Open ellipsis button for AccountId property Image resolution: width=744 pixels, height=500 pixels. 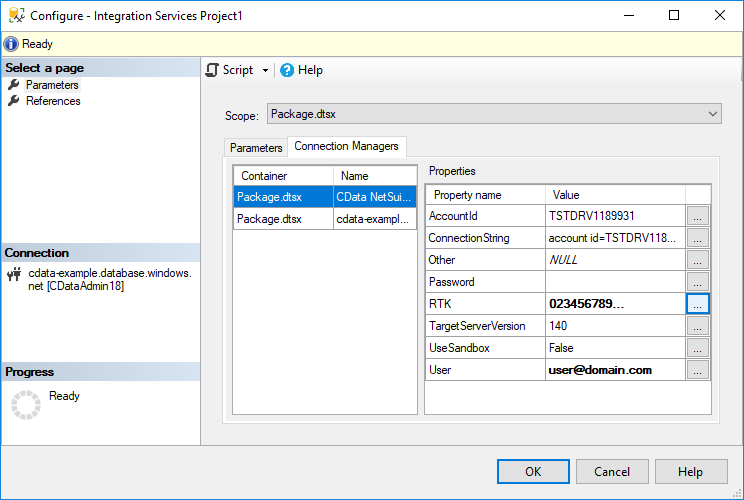coord(698,215)
